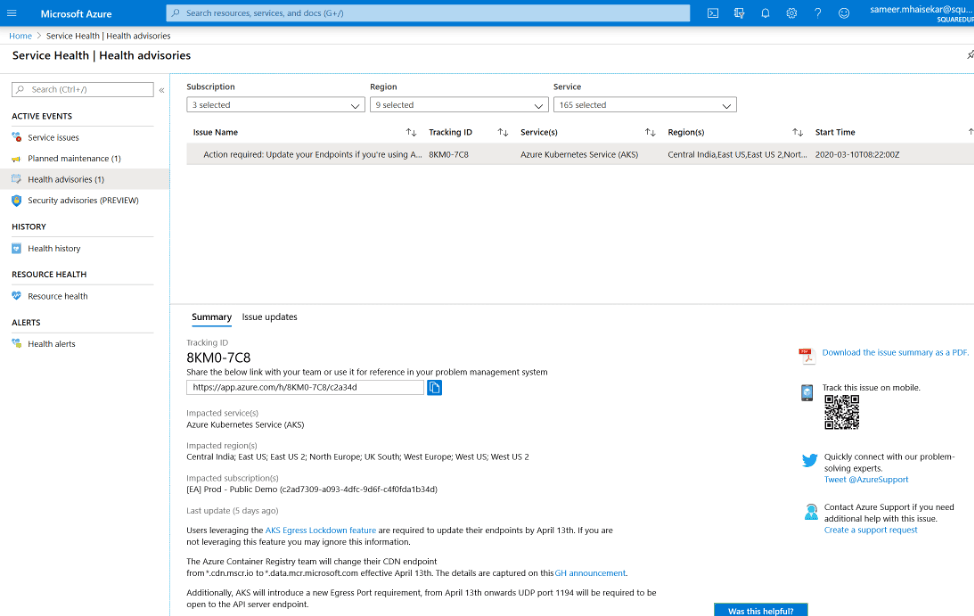Click the Twitter bird icon

click(809, 460)
